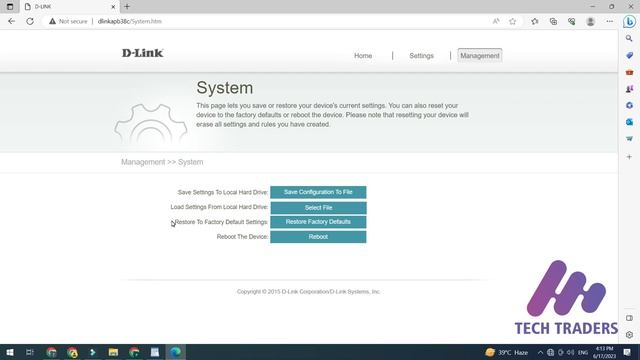640x360 pixels.
Task: Click the Reboot button
Action: coord(318,237)
